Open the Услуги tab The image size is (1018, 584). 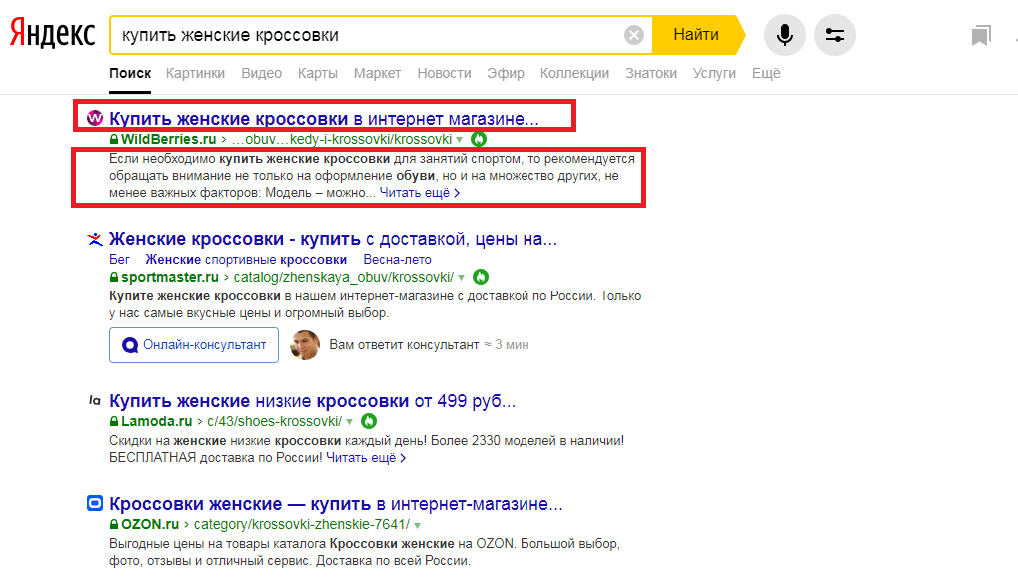(x=714, y=73)
